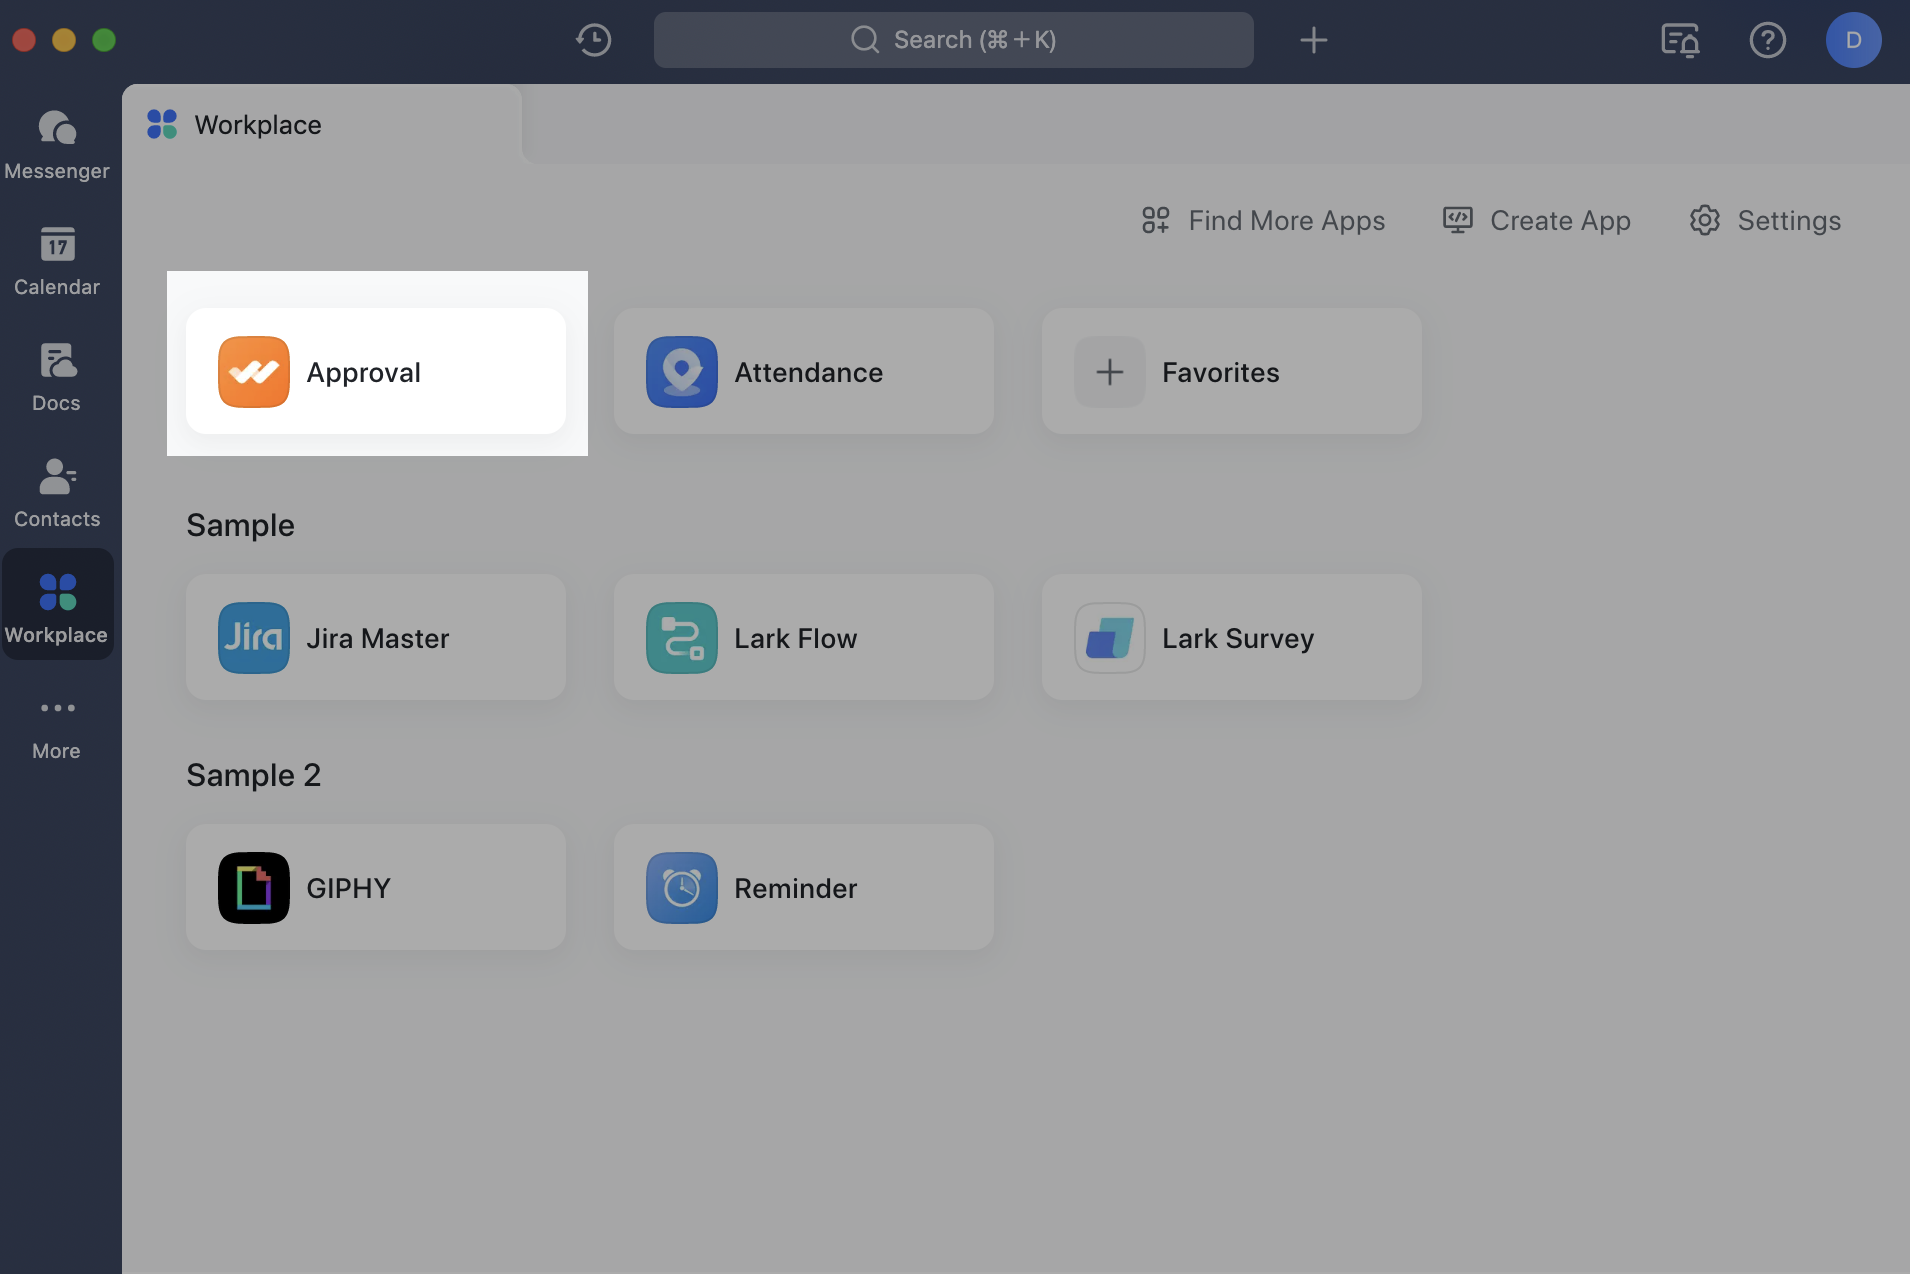This screenshot has height=1274, width=1910.
Task: Launch the Reminder app
Action: click(x=803, y=887)
